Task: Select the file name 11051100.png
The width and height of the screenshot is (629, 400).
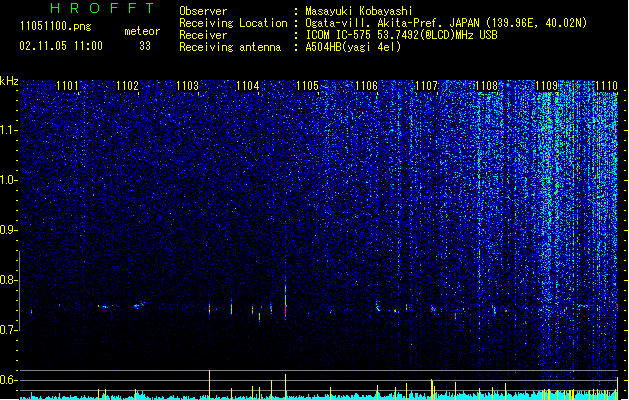Action: point(56,27)
